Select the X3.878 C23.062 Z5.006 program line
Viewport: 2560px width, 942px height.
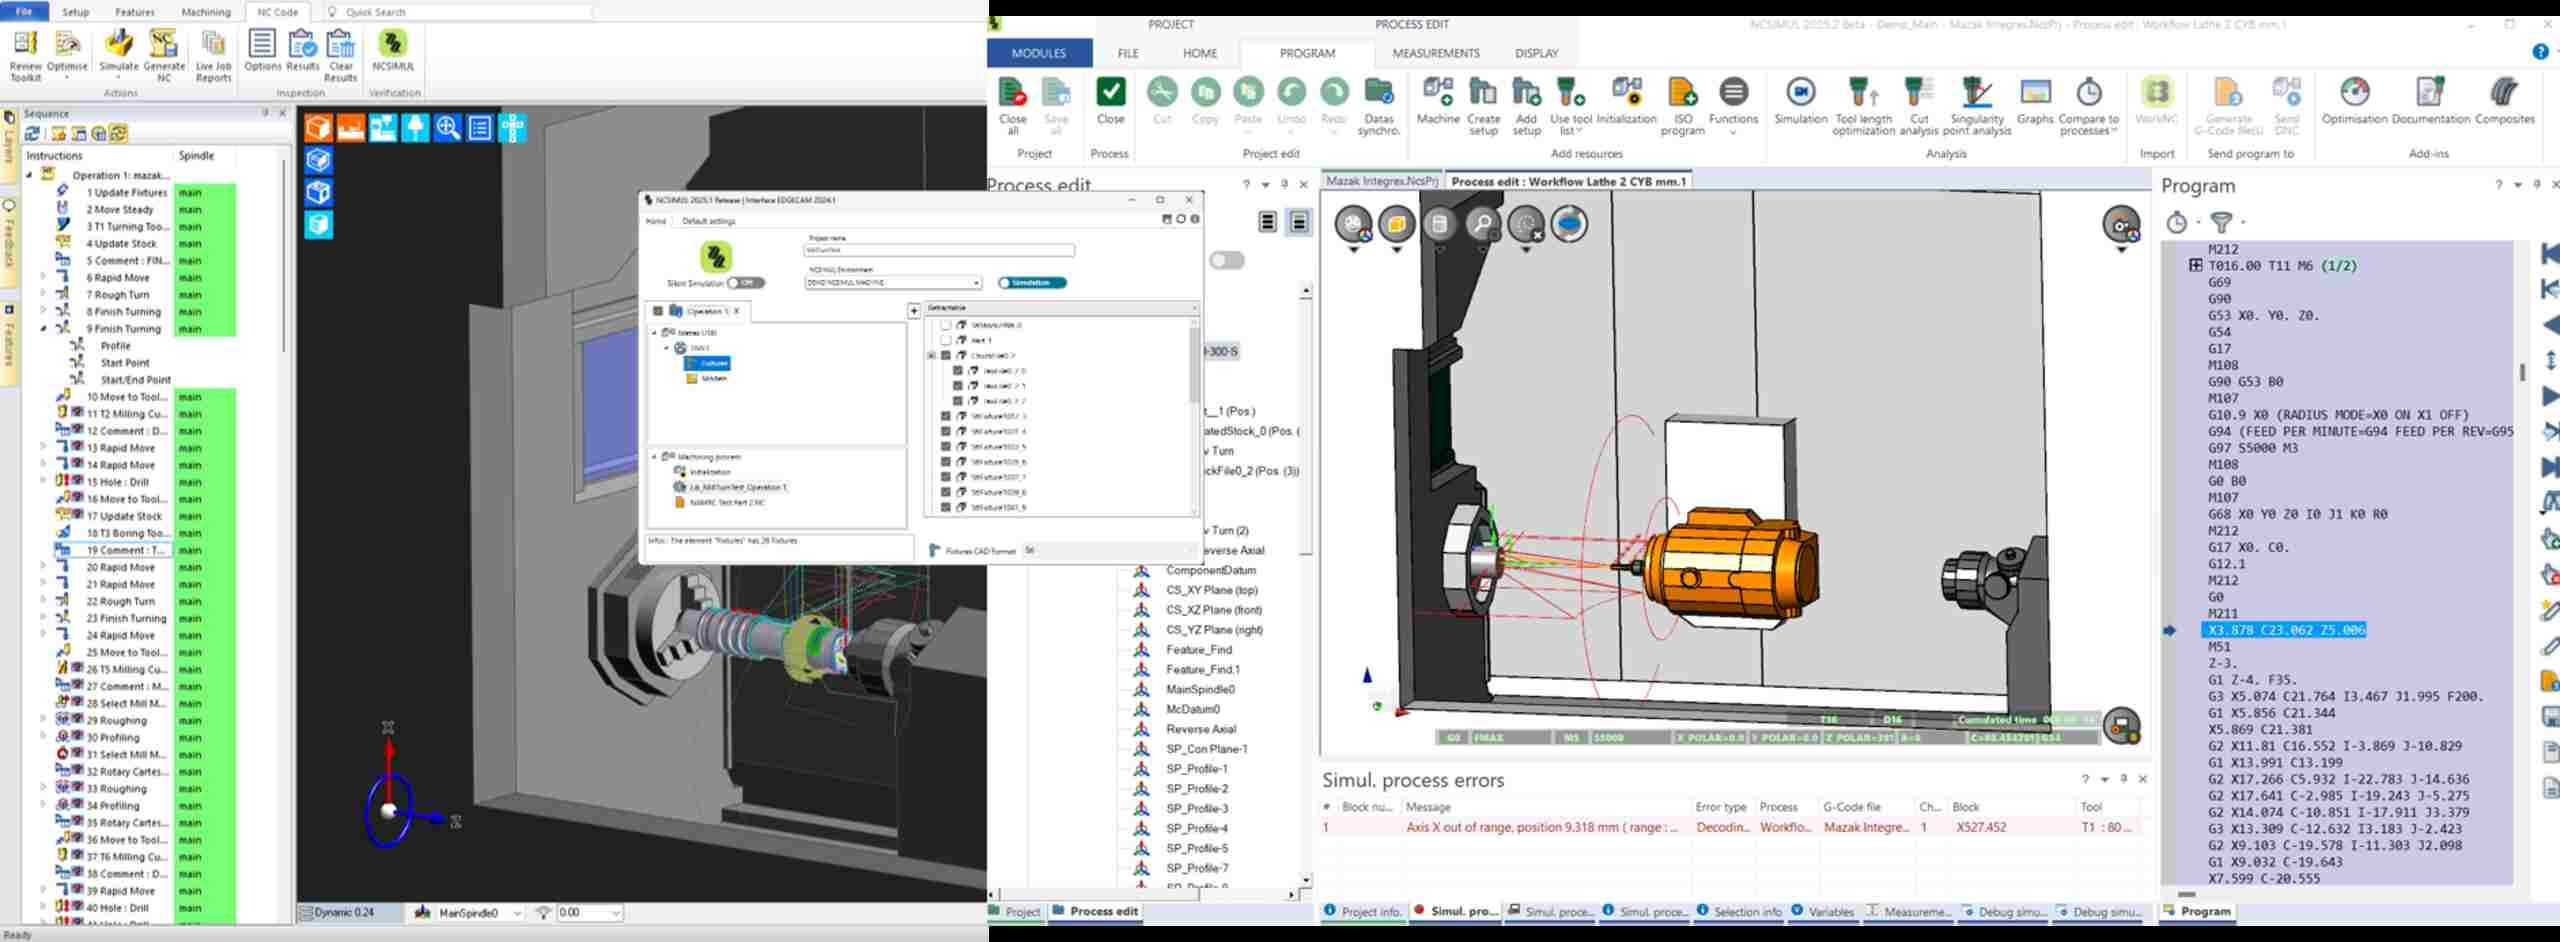pos(2284,630)
